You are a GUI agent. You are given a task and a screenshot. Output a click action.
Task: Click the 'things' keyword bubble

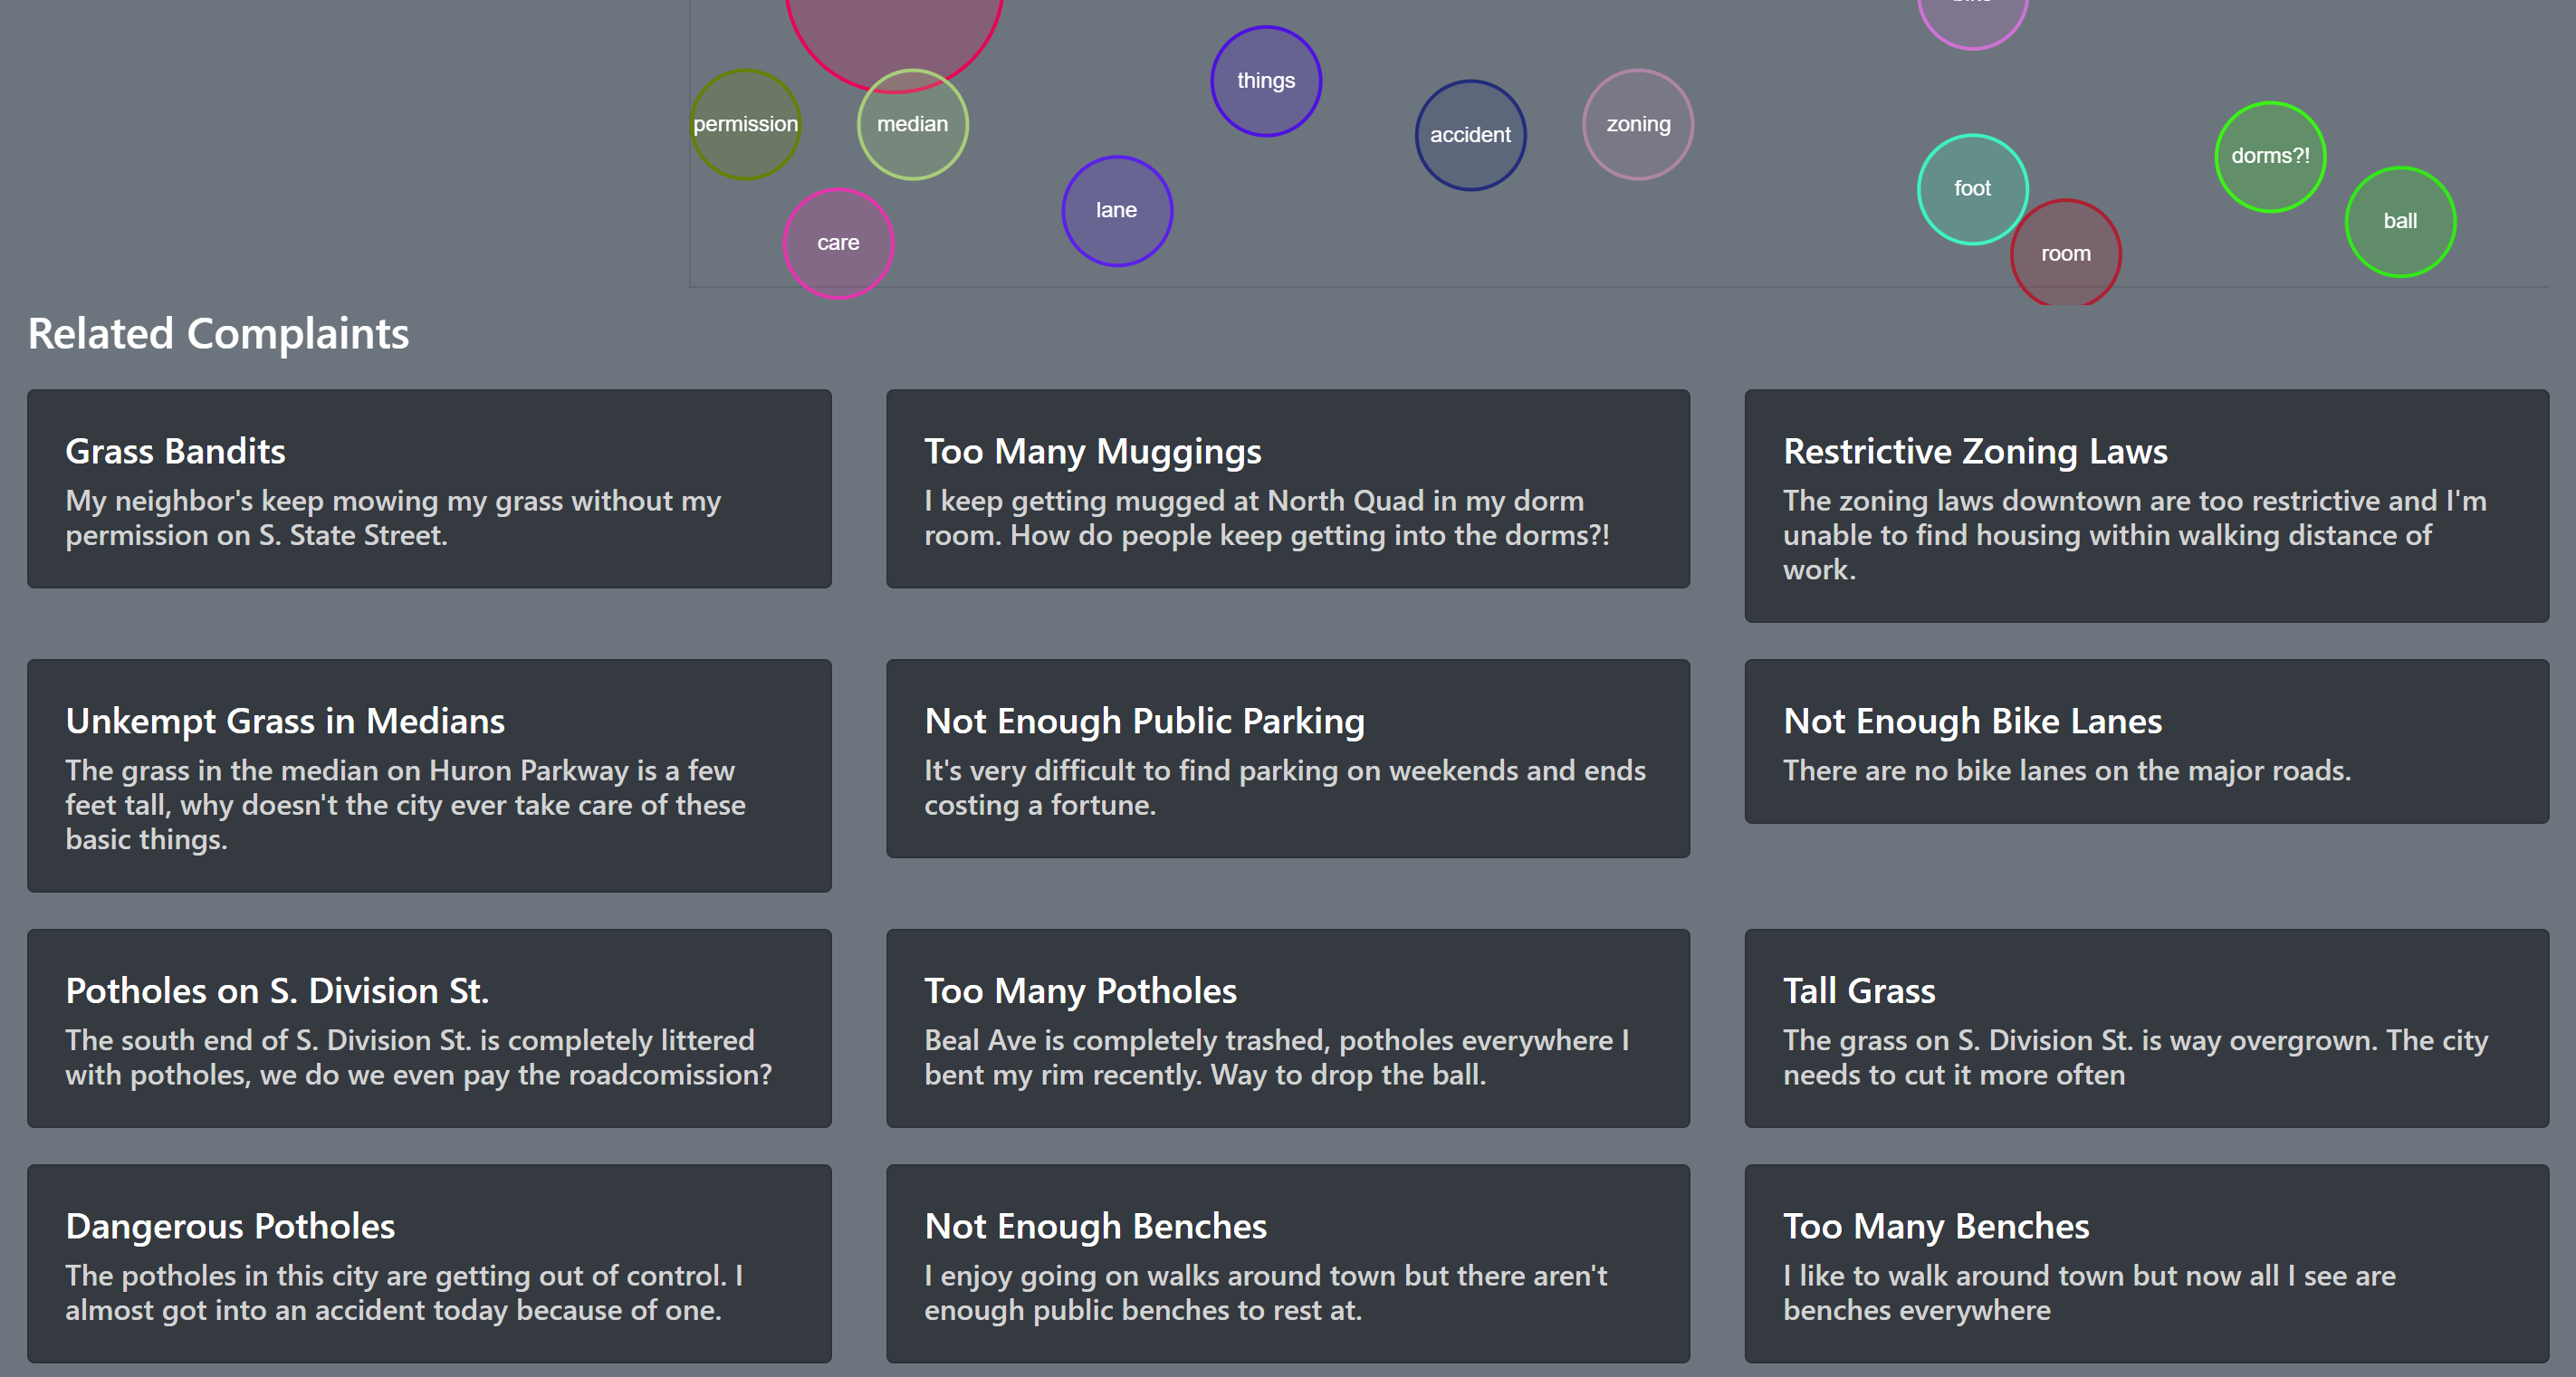coord(1265,81)
